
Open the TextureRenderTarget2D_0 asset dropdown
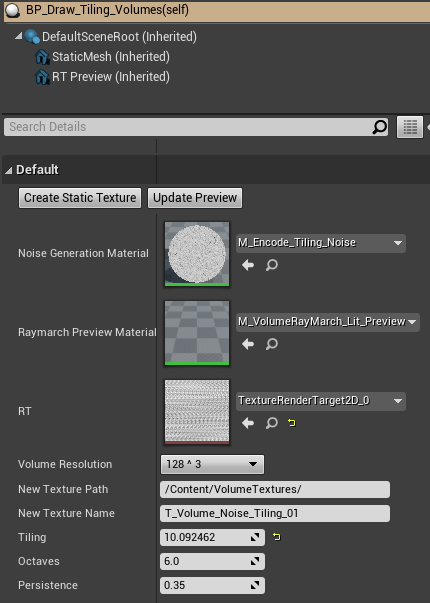[x=321, y=401]
